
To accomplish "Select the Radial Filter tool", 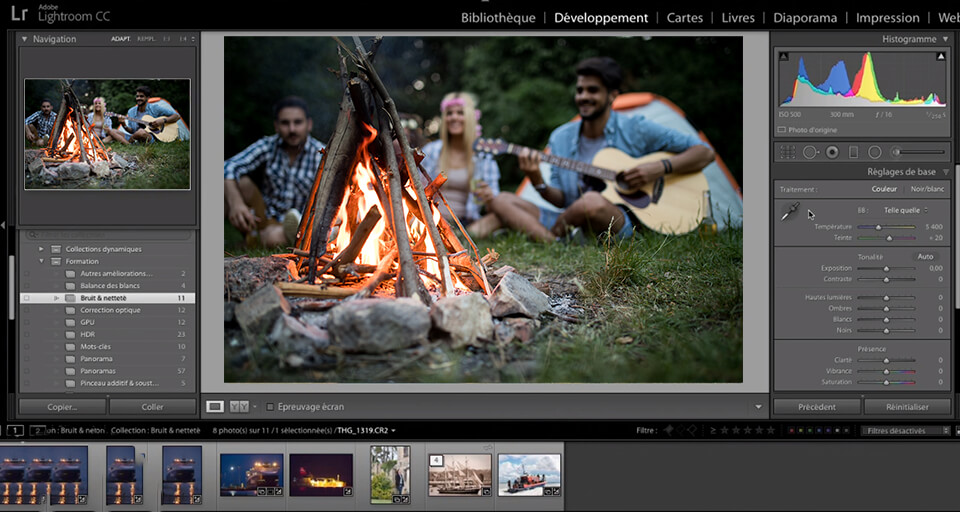I will pos(875,152).
